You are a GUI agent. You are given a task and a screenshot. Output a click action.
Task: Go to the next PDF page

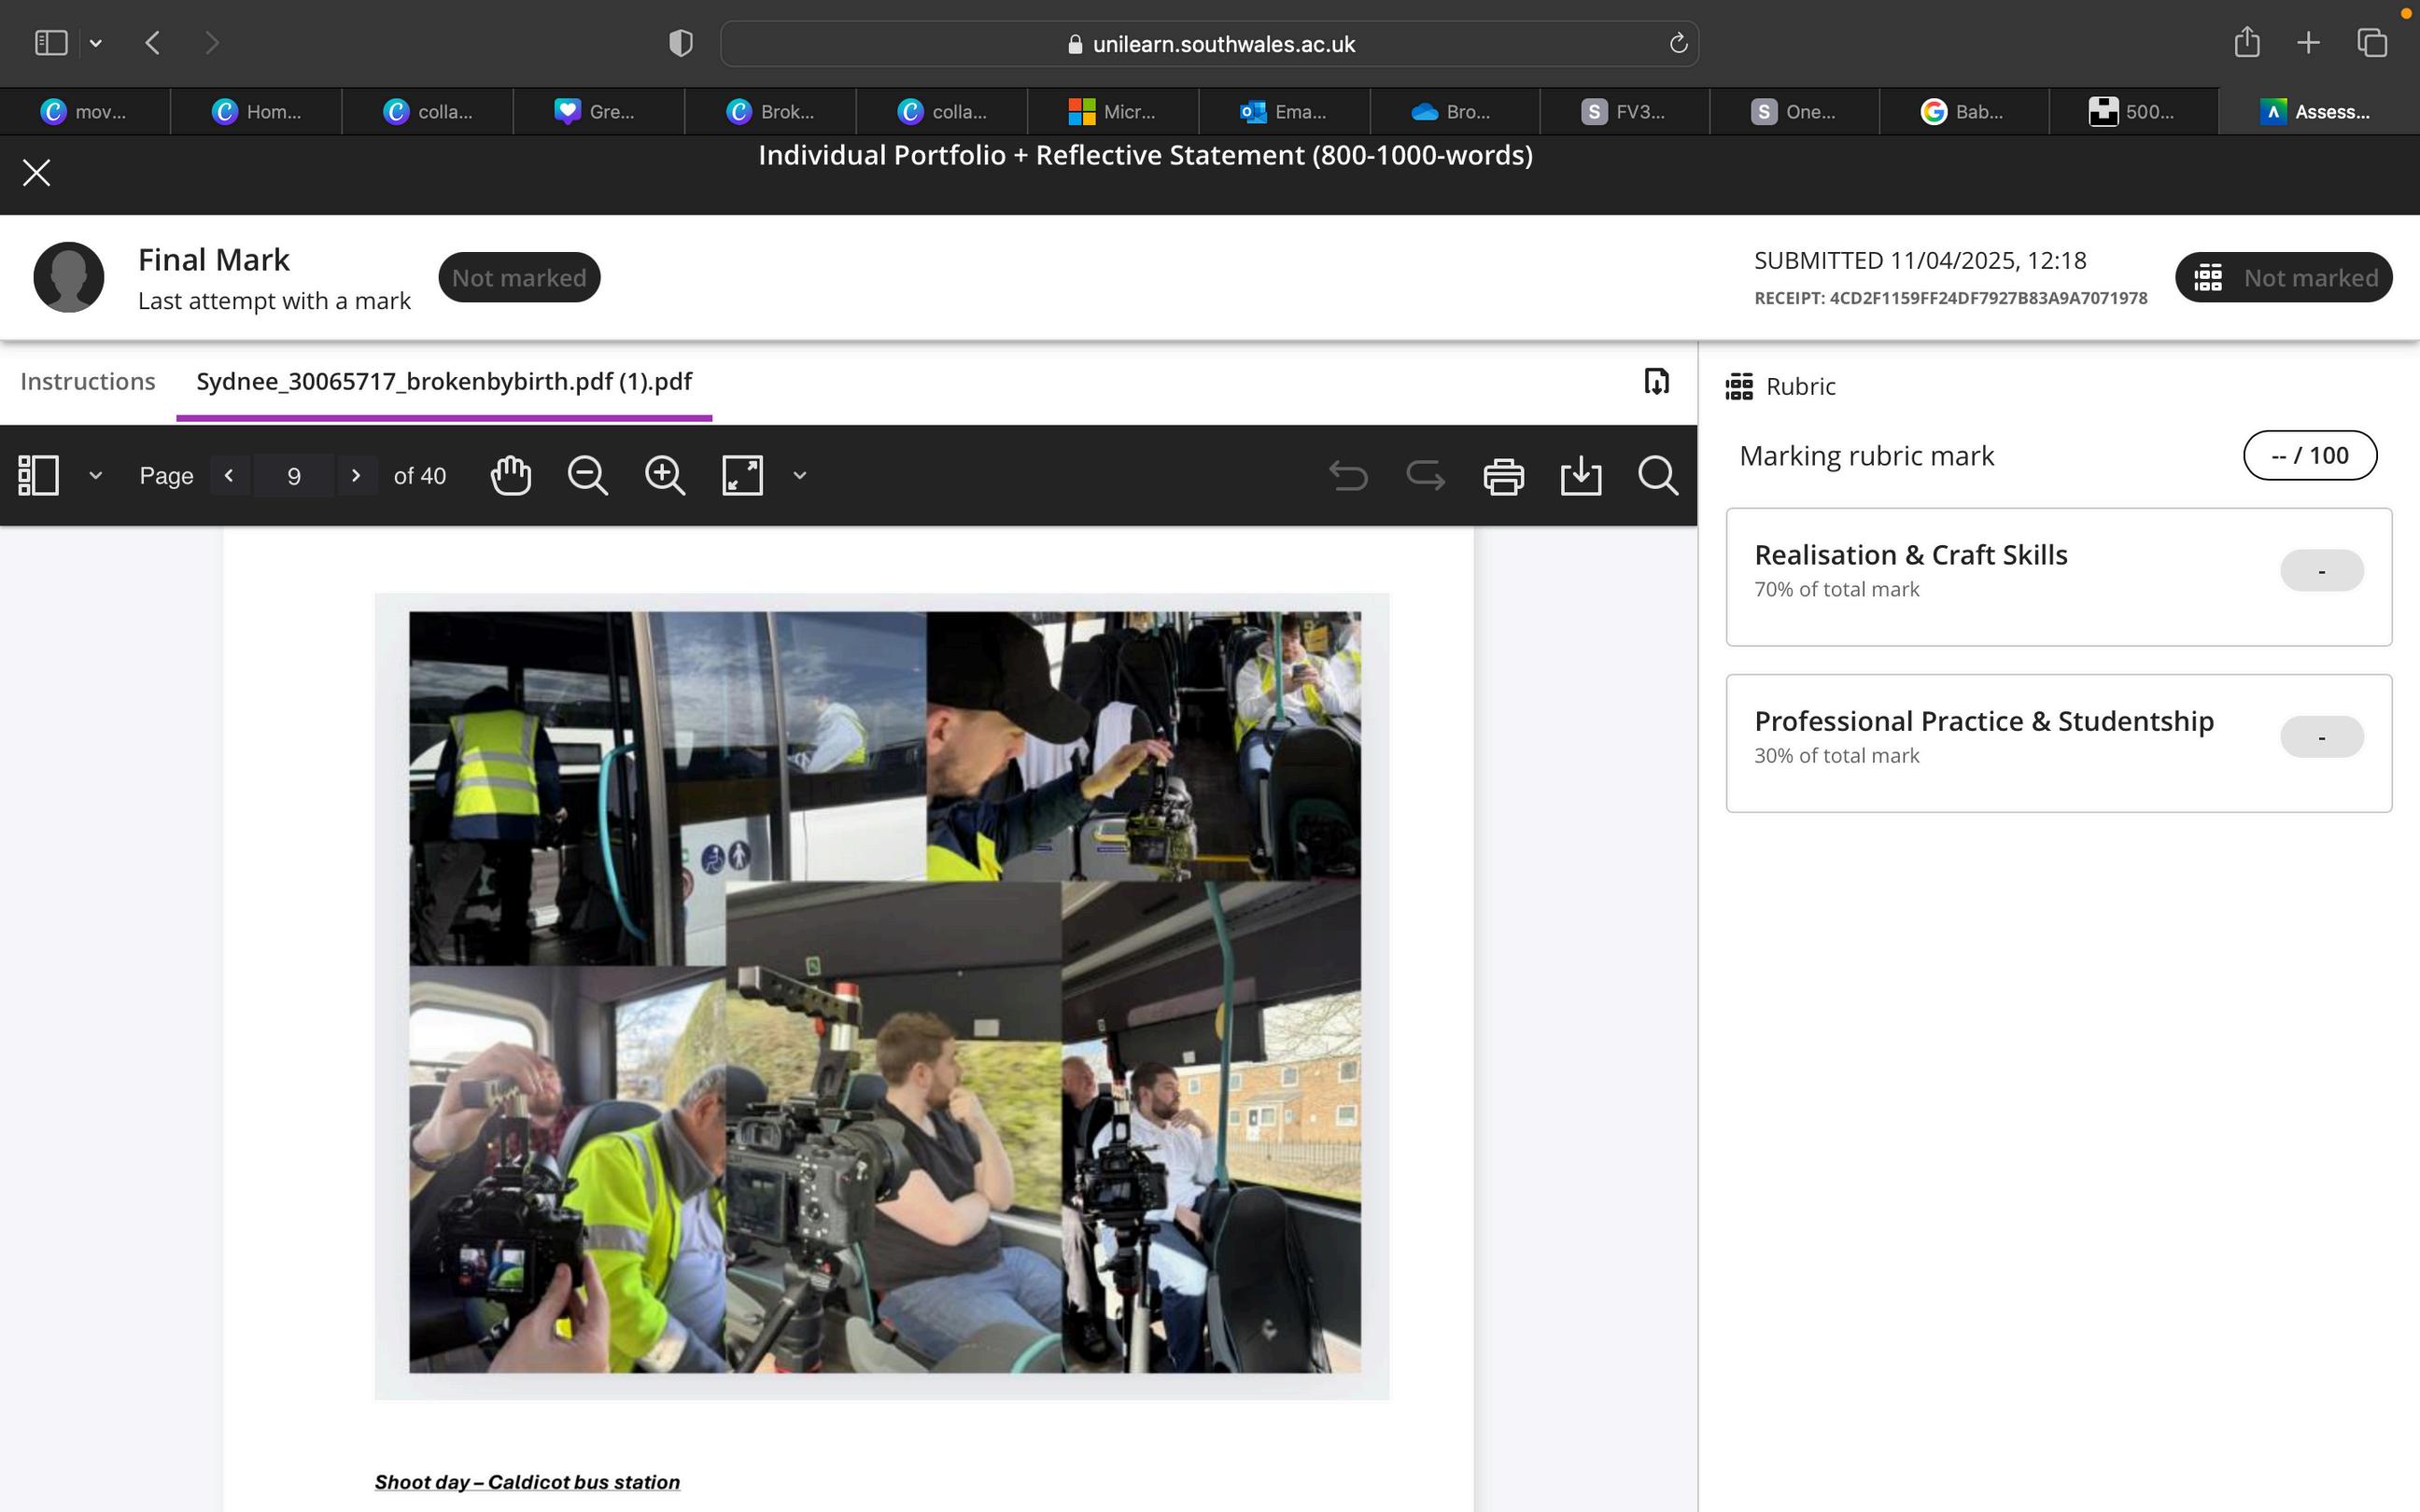coord(355,475)
